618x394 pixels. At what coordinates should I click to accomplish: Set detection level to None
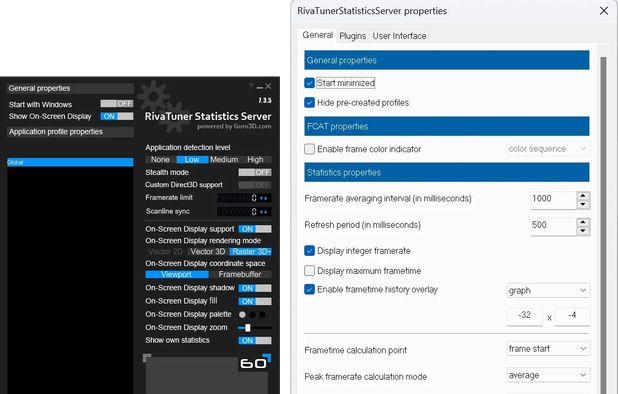(x=160, y=160)
